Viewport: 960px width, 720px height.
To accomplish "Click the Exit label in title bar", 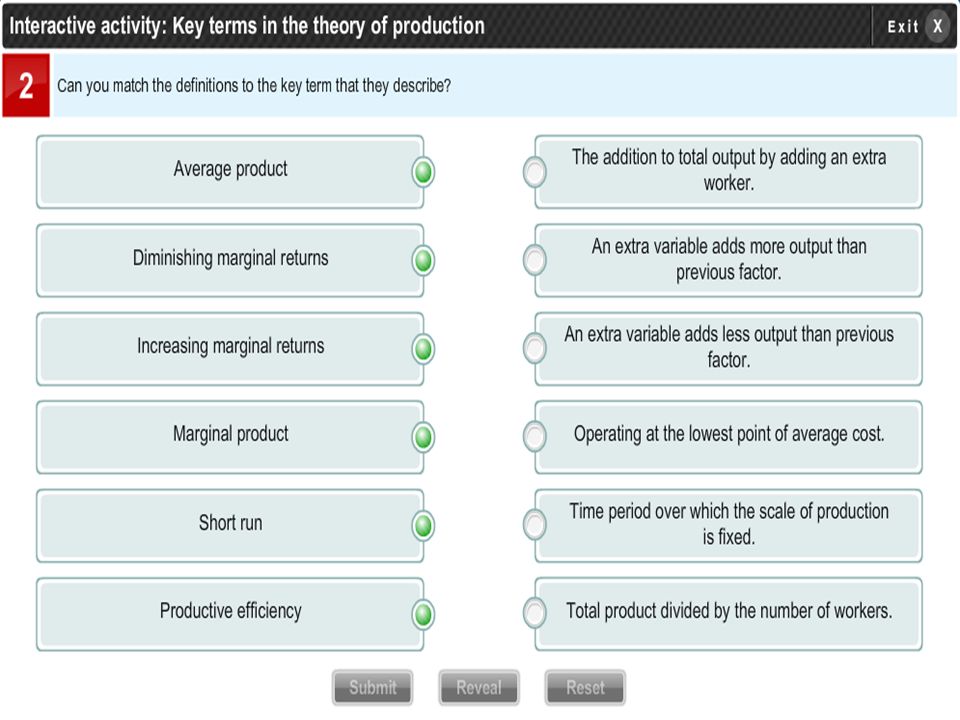I will coord(903,26).
